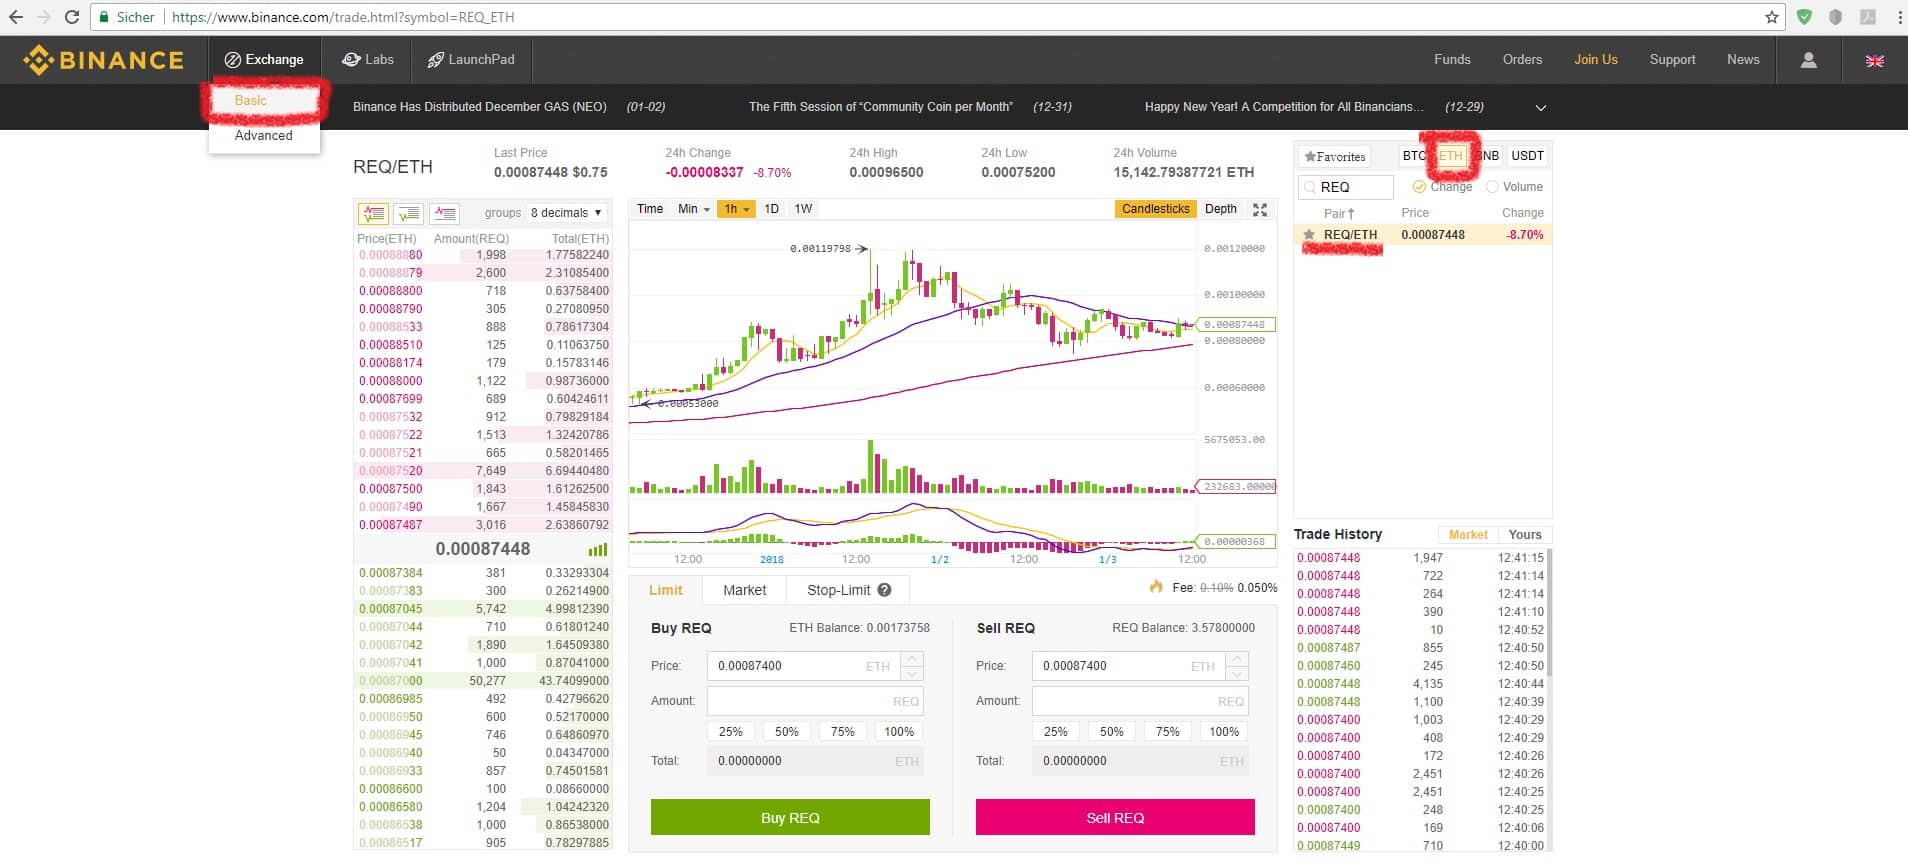Click the browser forward arrow
This screenshot has height=868, width=1908.
pyautogui.click(x=43, y=17)
